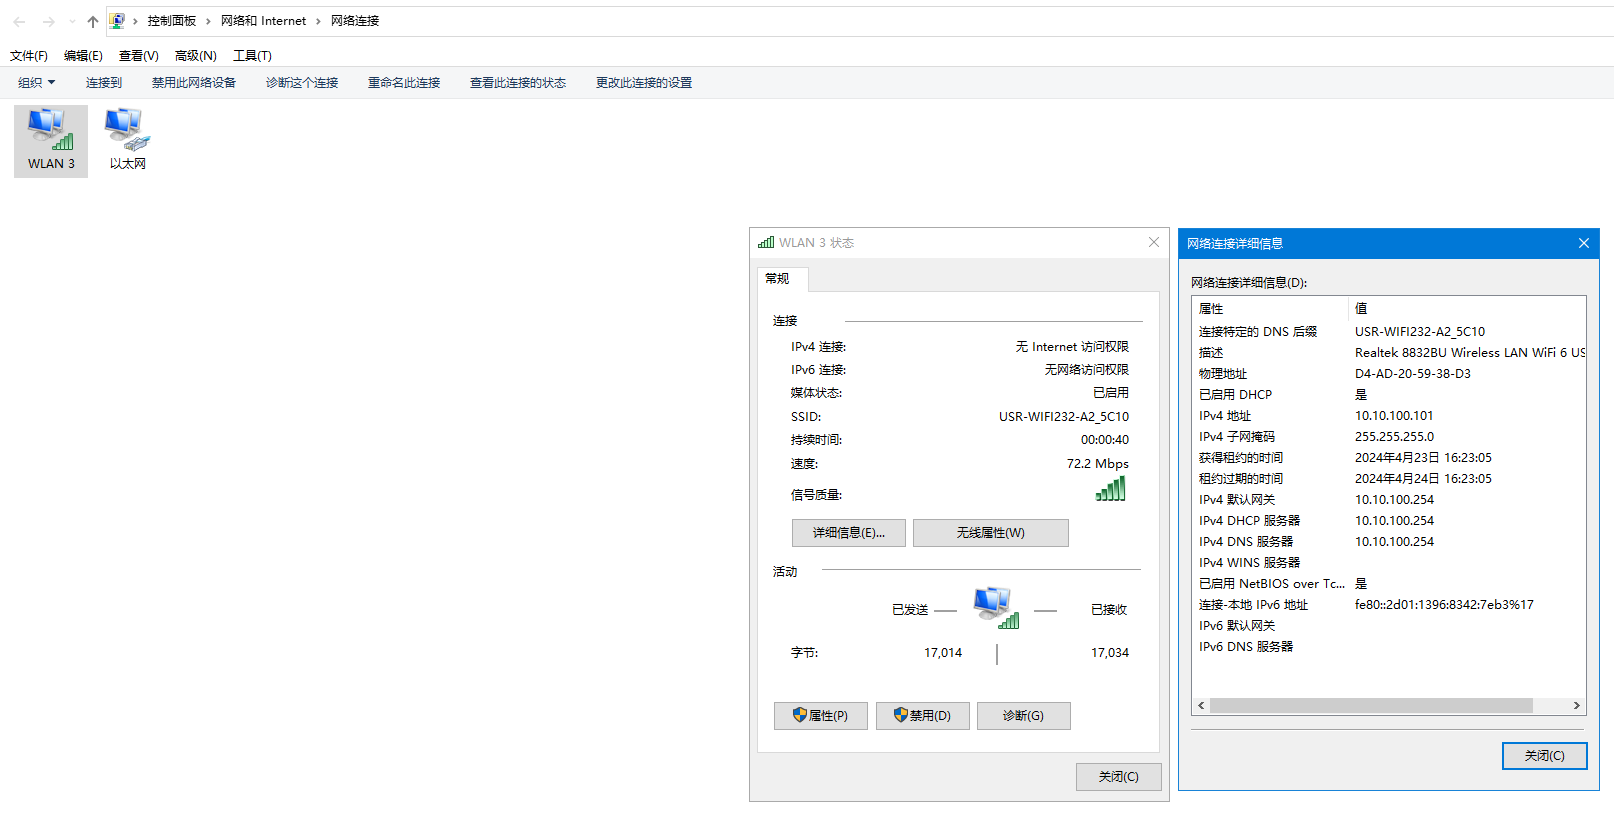Click the control panel icon in address bar
This screenshot has height=823, width=1614.
click(x=117, y=21)
